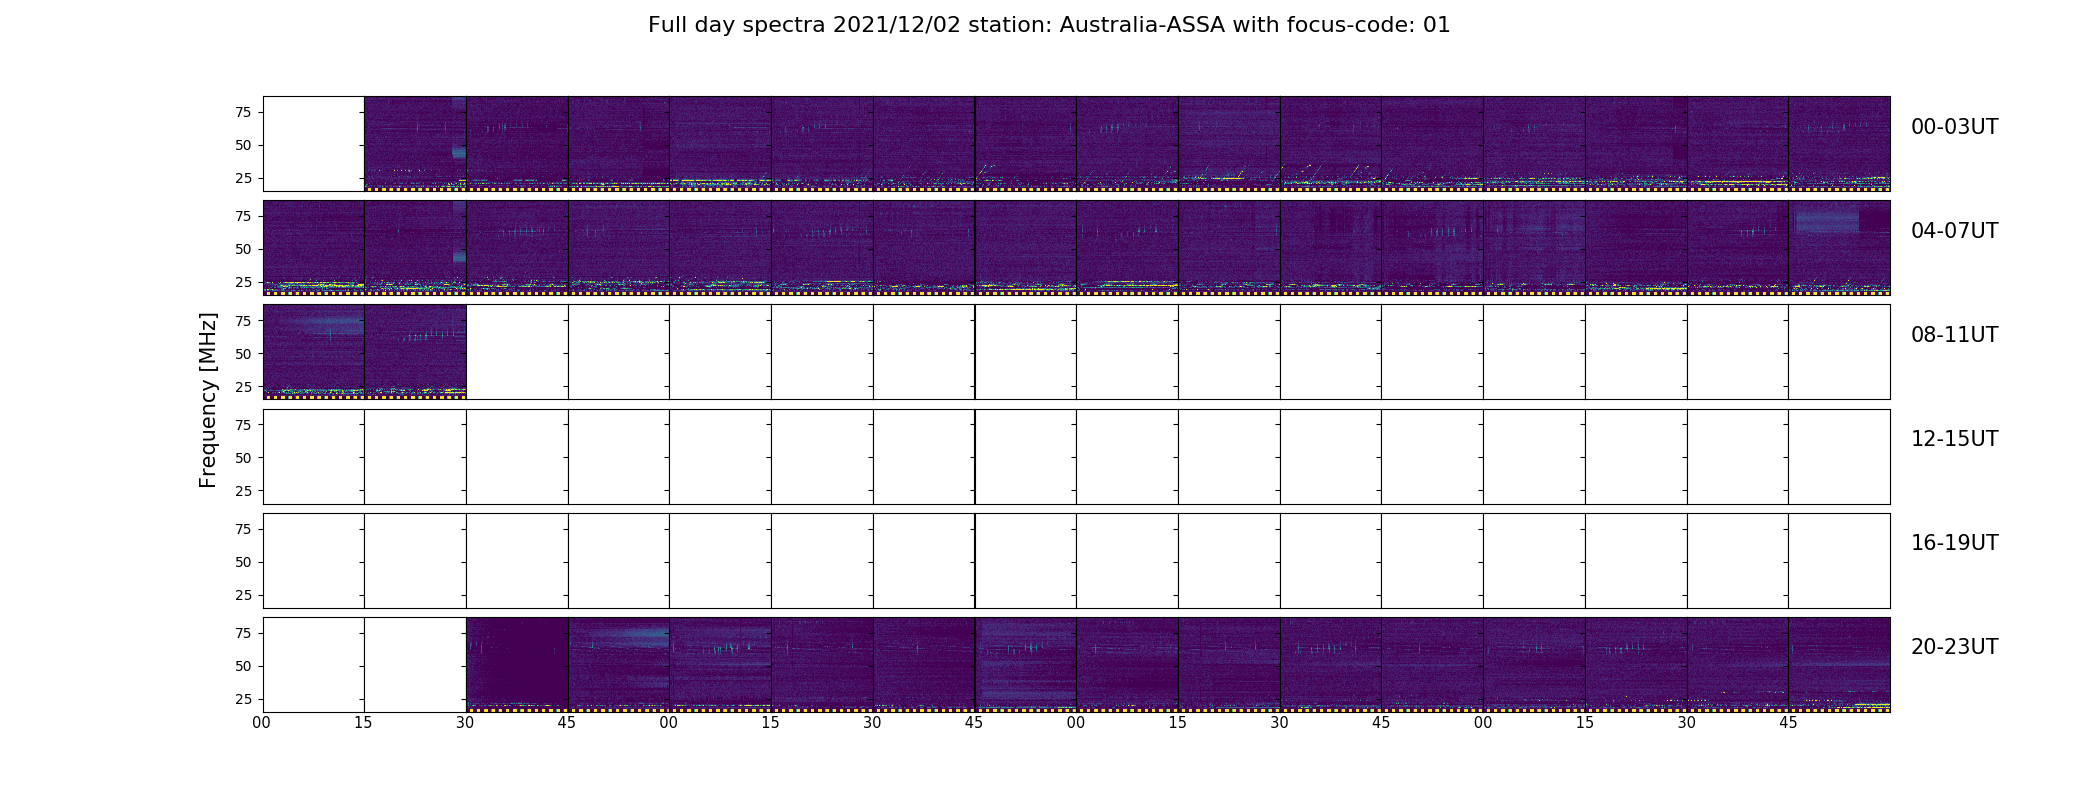Select the "08-11UT" row label
Image resolution: width=2100 pixels, height=800 pixels.
pos(1954,335)
